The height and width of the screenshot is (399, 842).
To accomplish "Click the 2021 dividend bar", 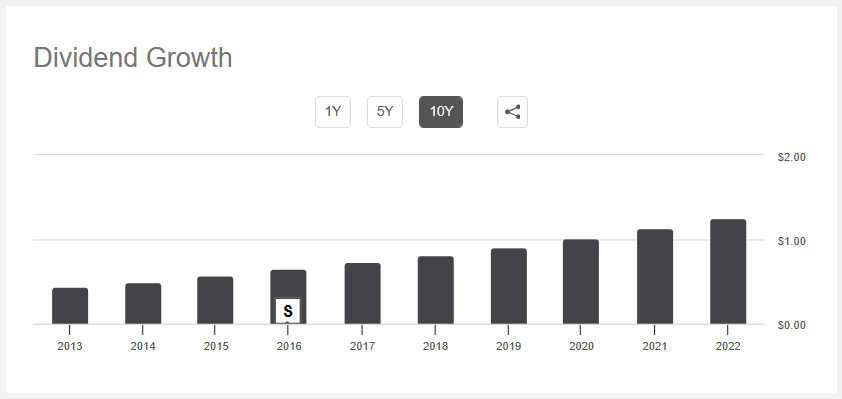I will tap(655, 277).
